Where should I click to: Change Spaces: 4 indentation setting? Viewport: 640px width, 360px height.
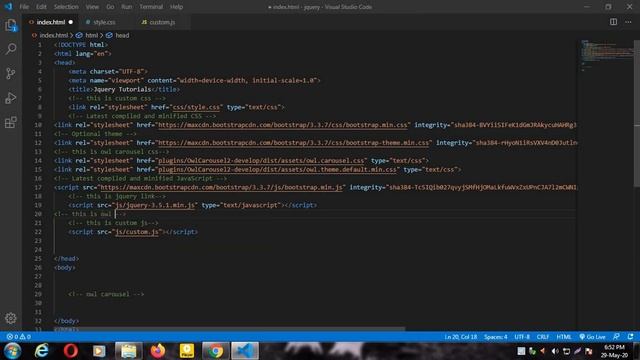coord(496,337)
